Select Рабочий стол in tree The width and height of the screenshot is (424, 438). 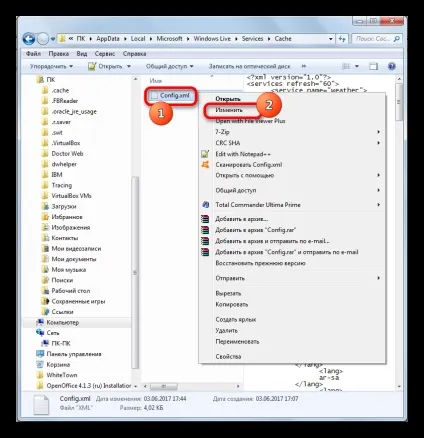point(71,291)
